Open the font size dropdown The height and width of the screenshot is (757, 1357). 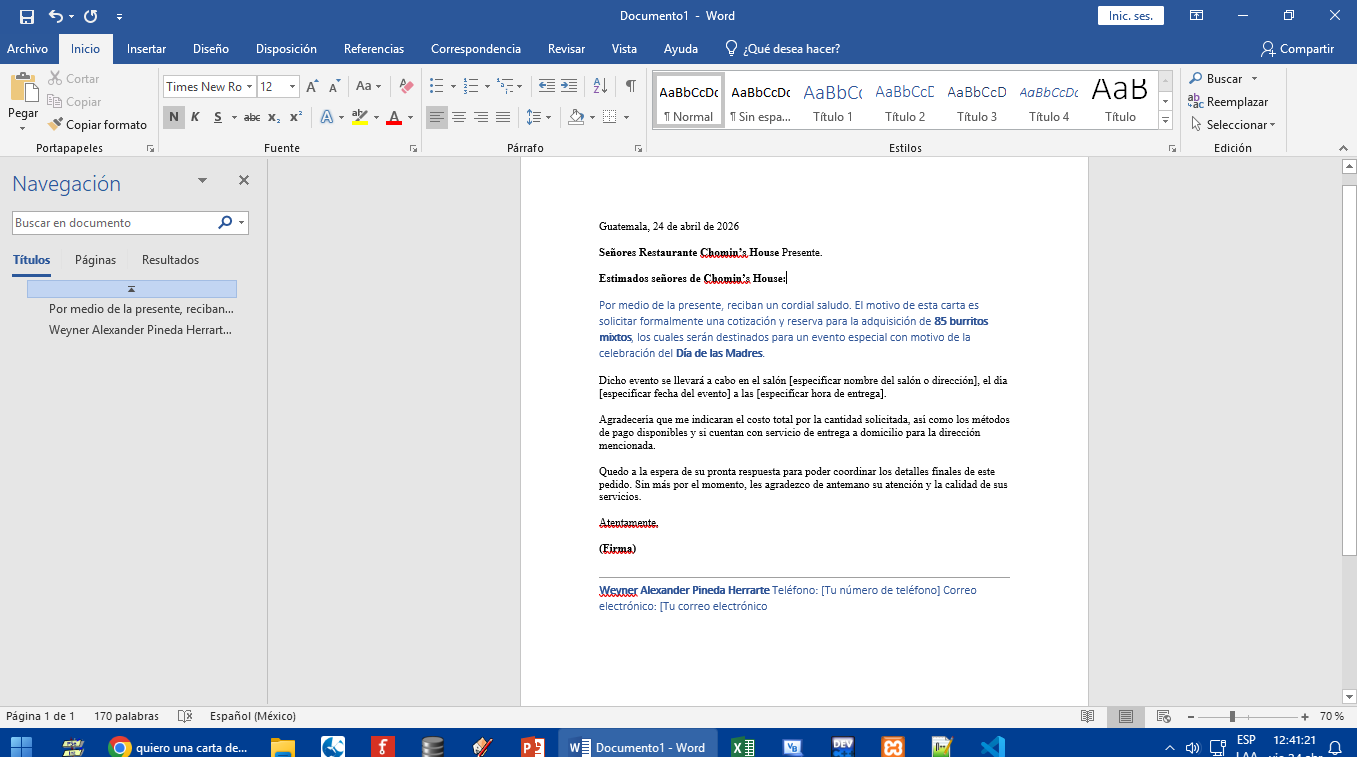[292, 87]
